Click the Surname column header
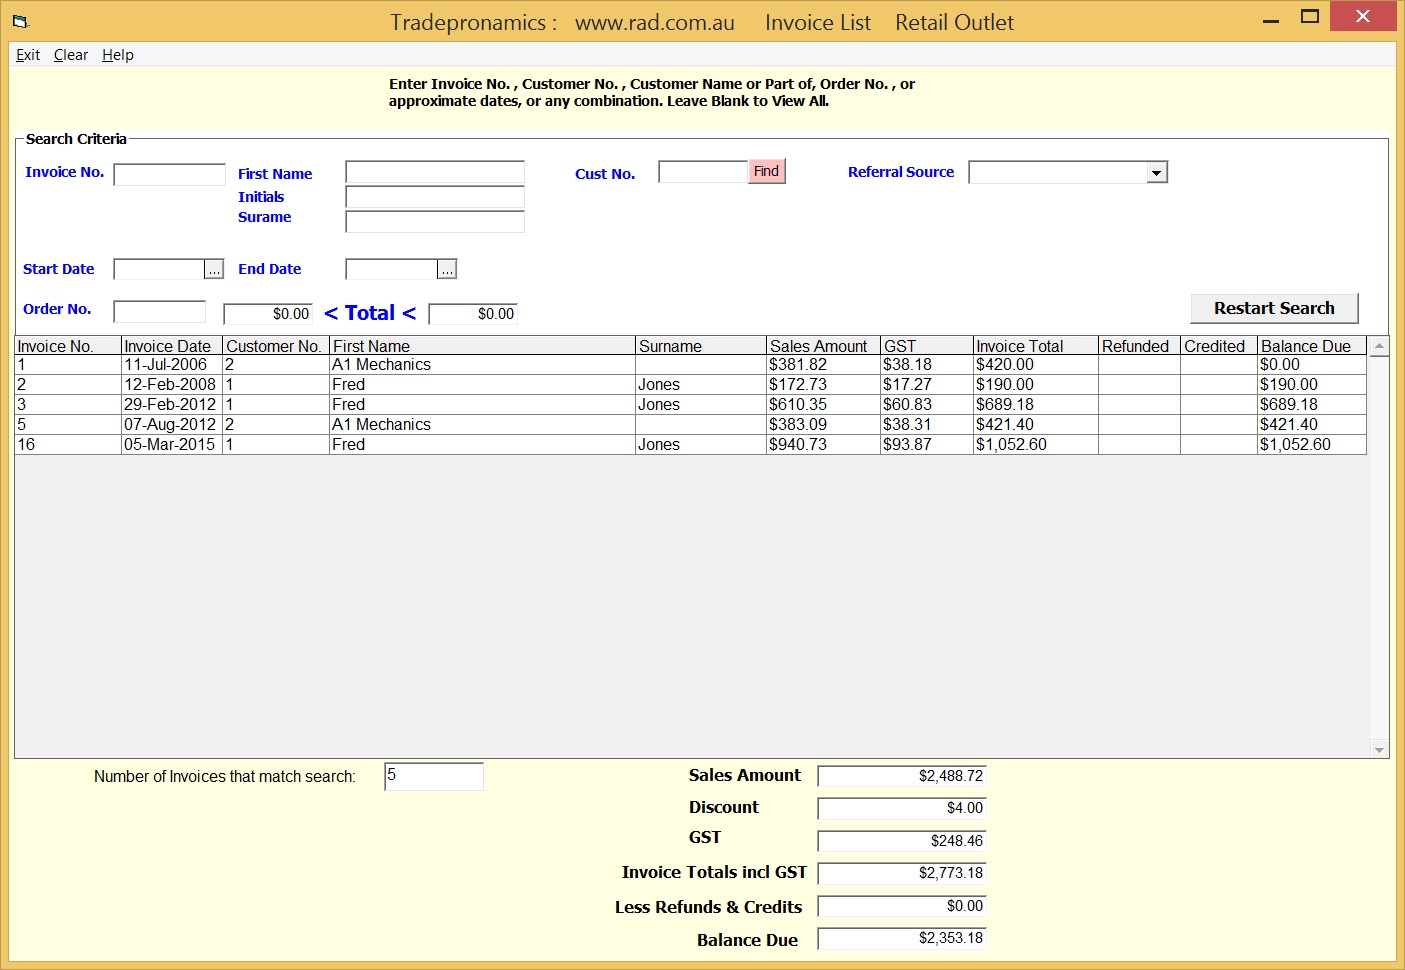The height and width of the screenshot is (970, 1405). (702, 346)
